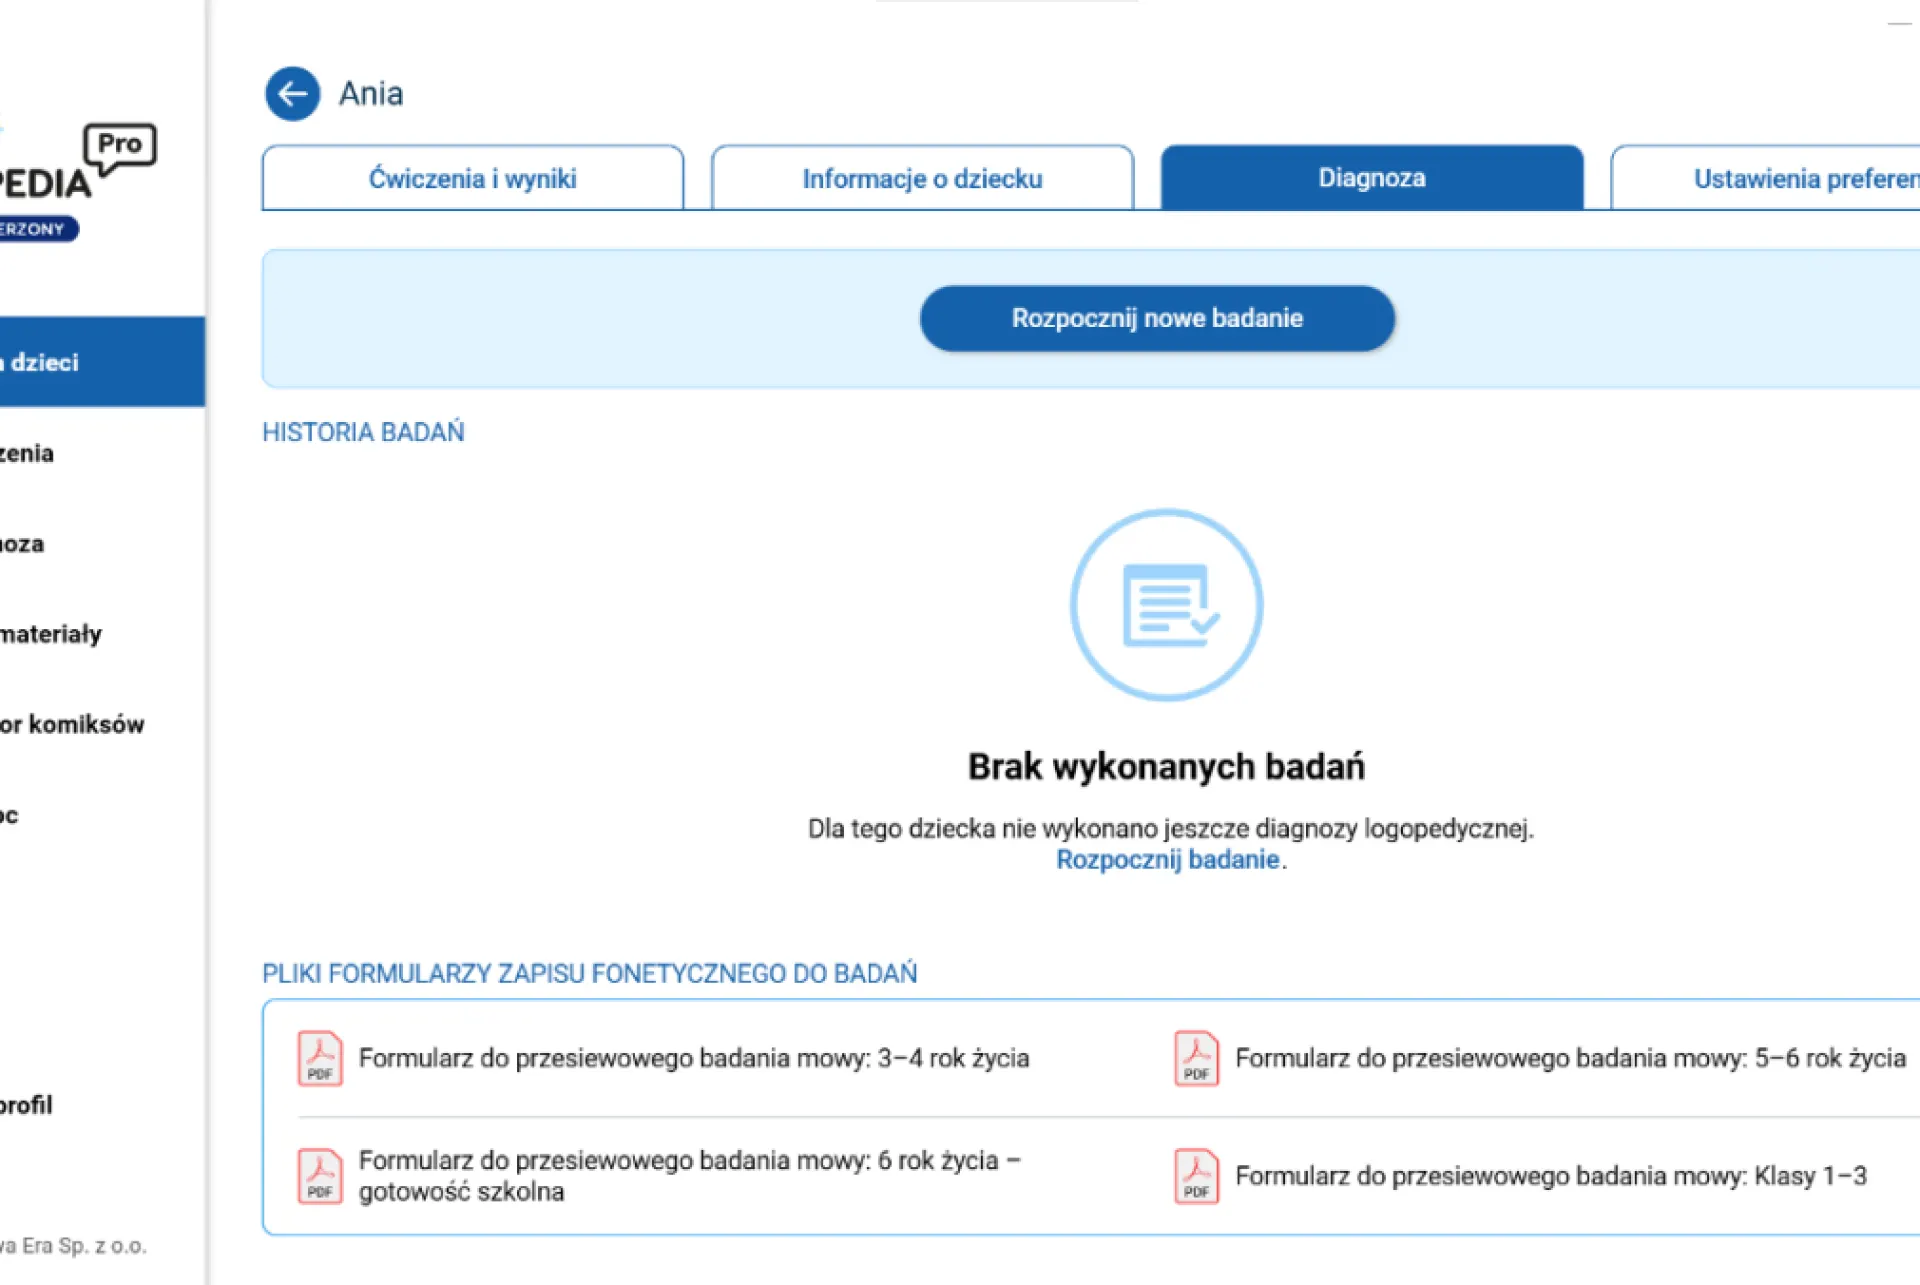This screenshot has height=1285, width=1920.
Task: Open Formularz Klasy 1–3 file link
Action: 1550,1176
